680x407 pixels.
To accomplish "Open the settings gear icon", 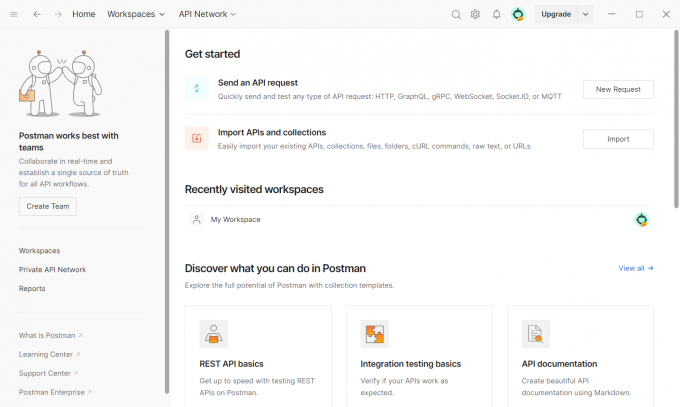I will 475,14.
